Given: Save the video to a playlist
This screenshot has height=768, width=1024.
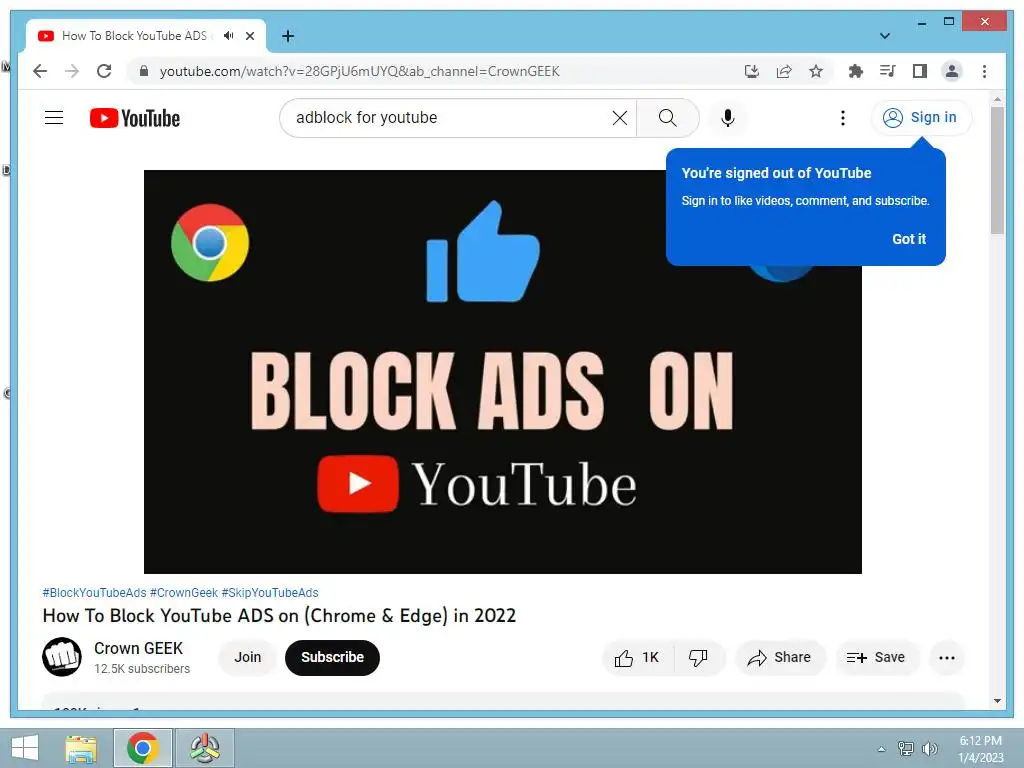Looking at the screenshot, I should click(876, 658).
